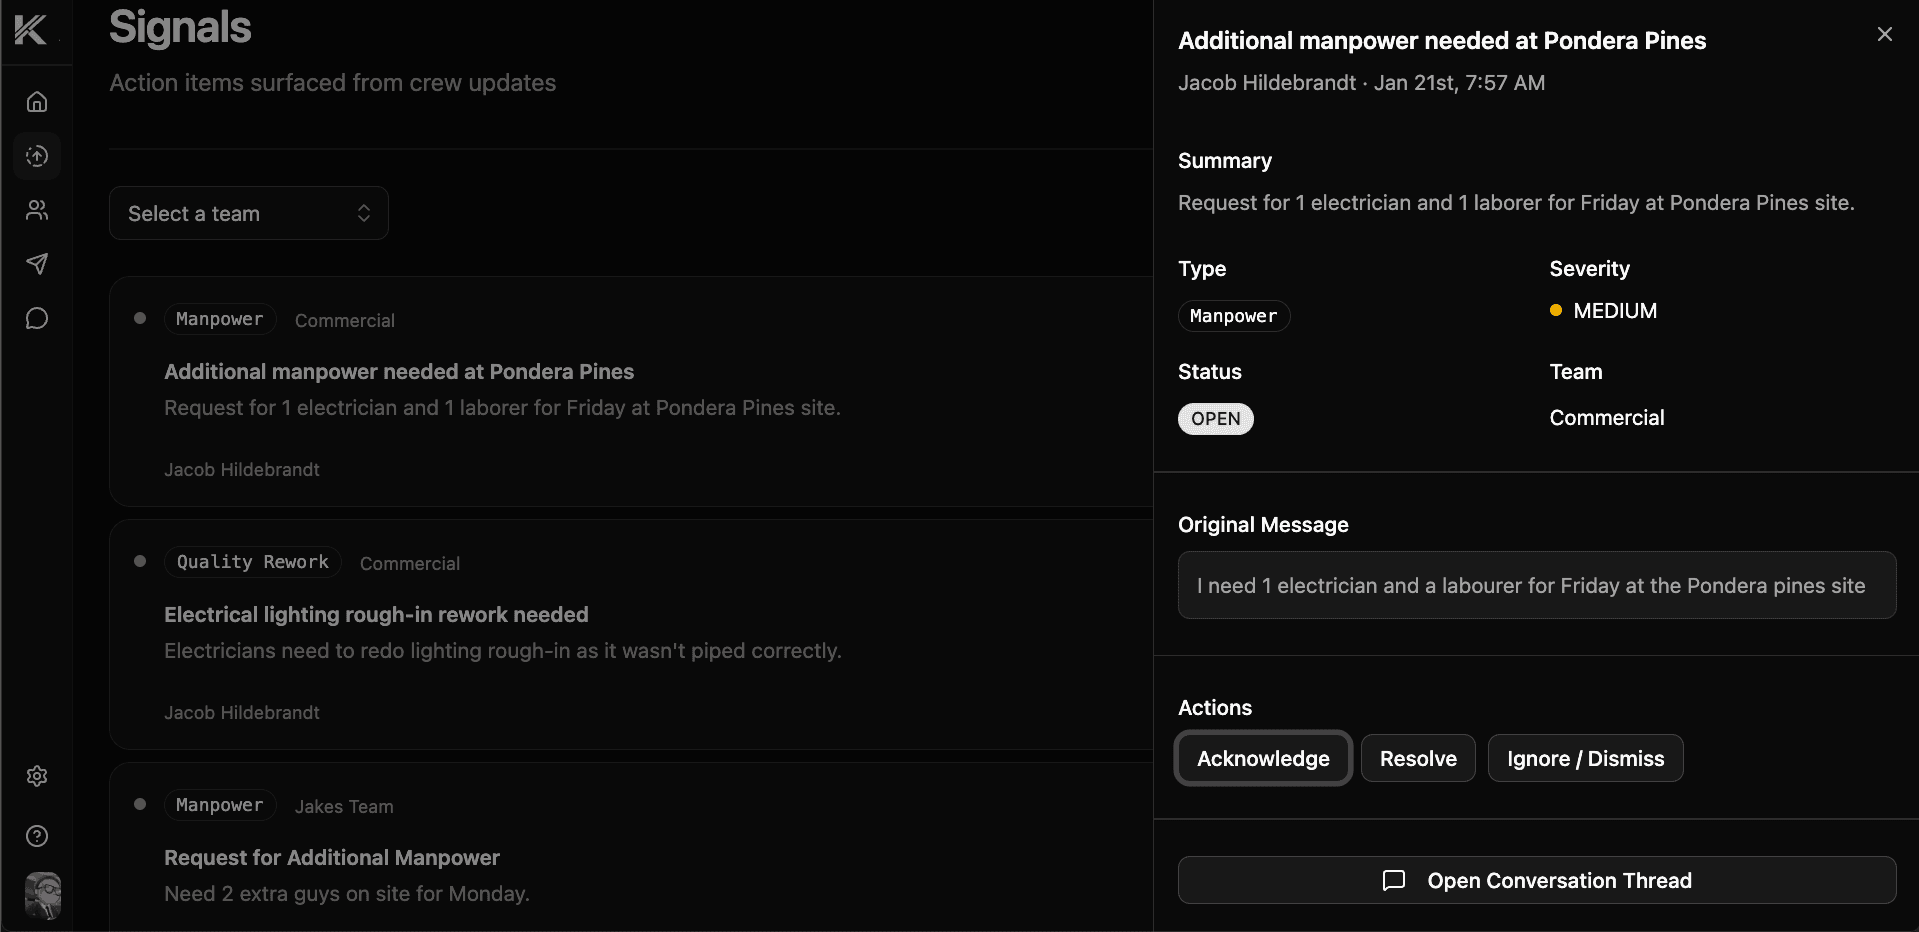Open the Home page from the sidebar
Screen dimensions: 1919x932
(37, 101)
